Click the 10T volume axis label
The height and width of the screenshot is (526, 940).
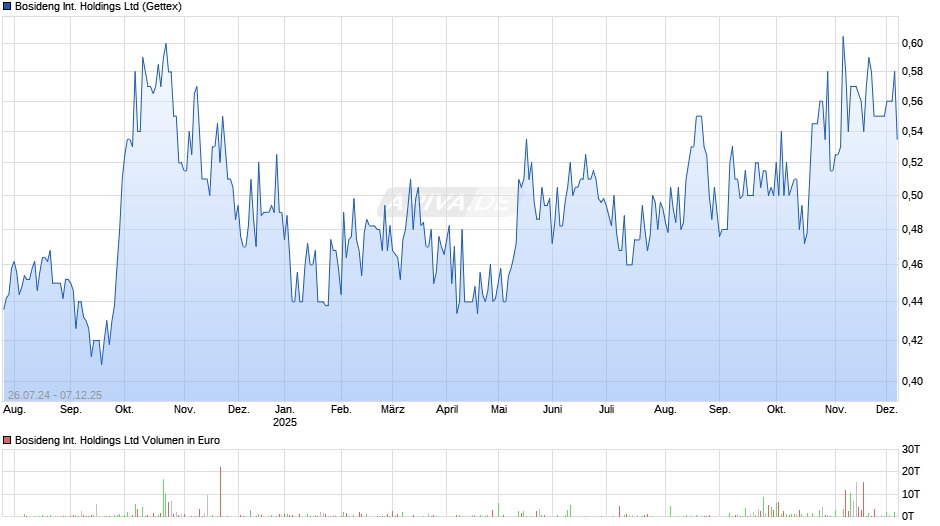point(911,494)
